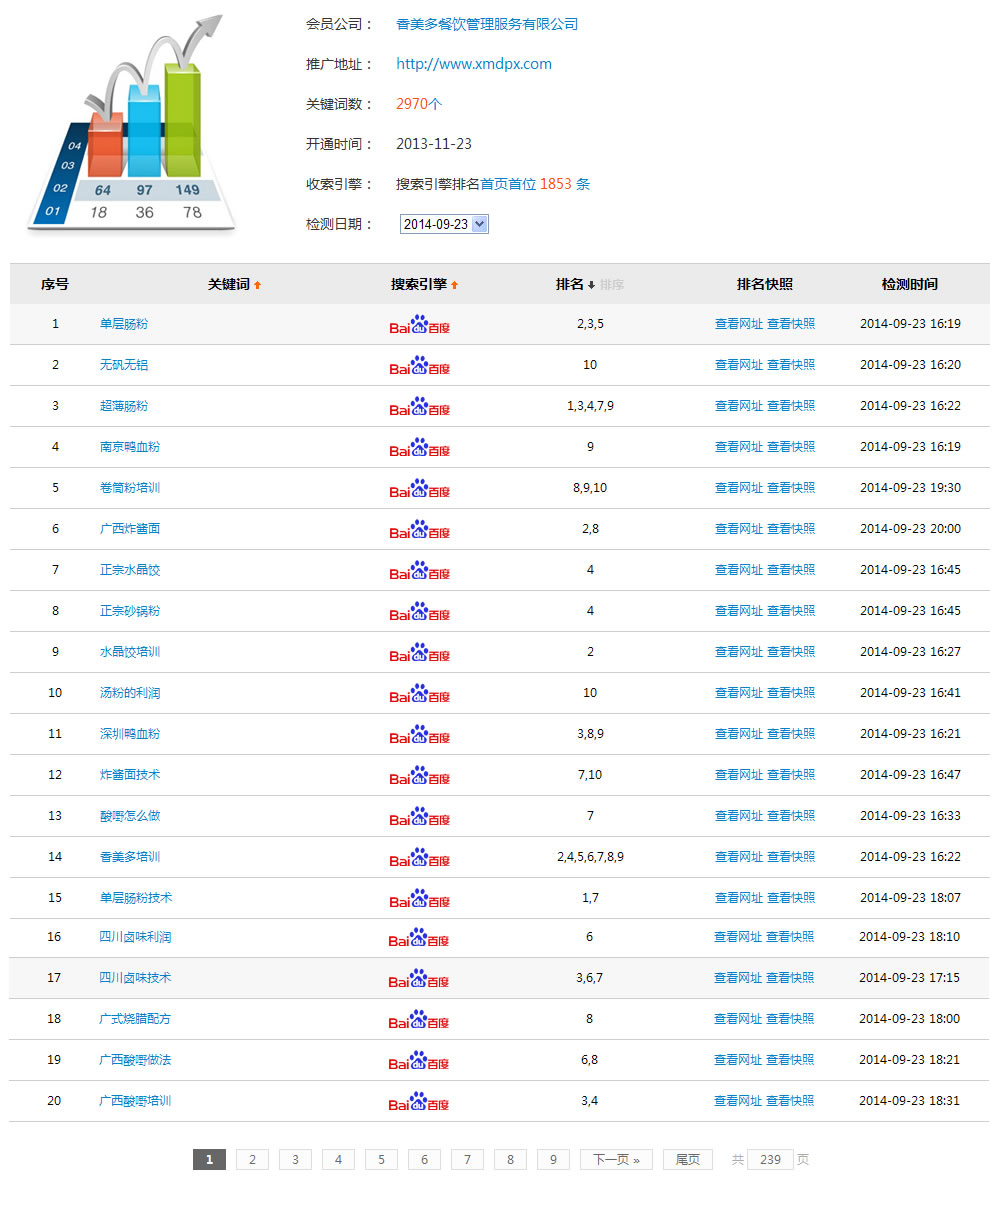Open the 检测日期 date dropdown

coord(443,224)
